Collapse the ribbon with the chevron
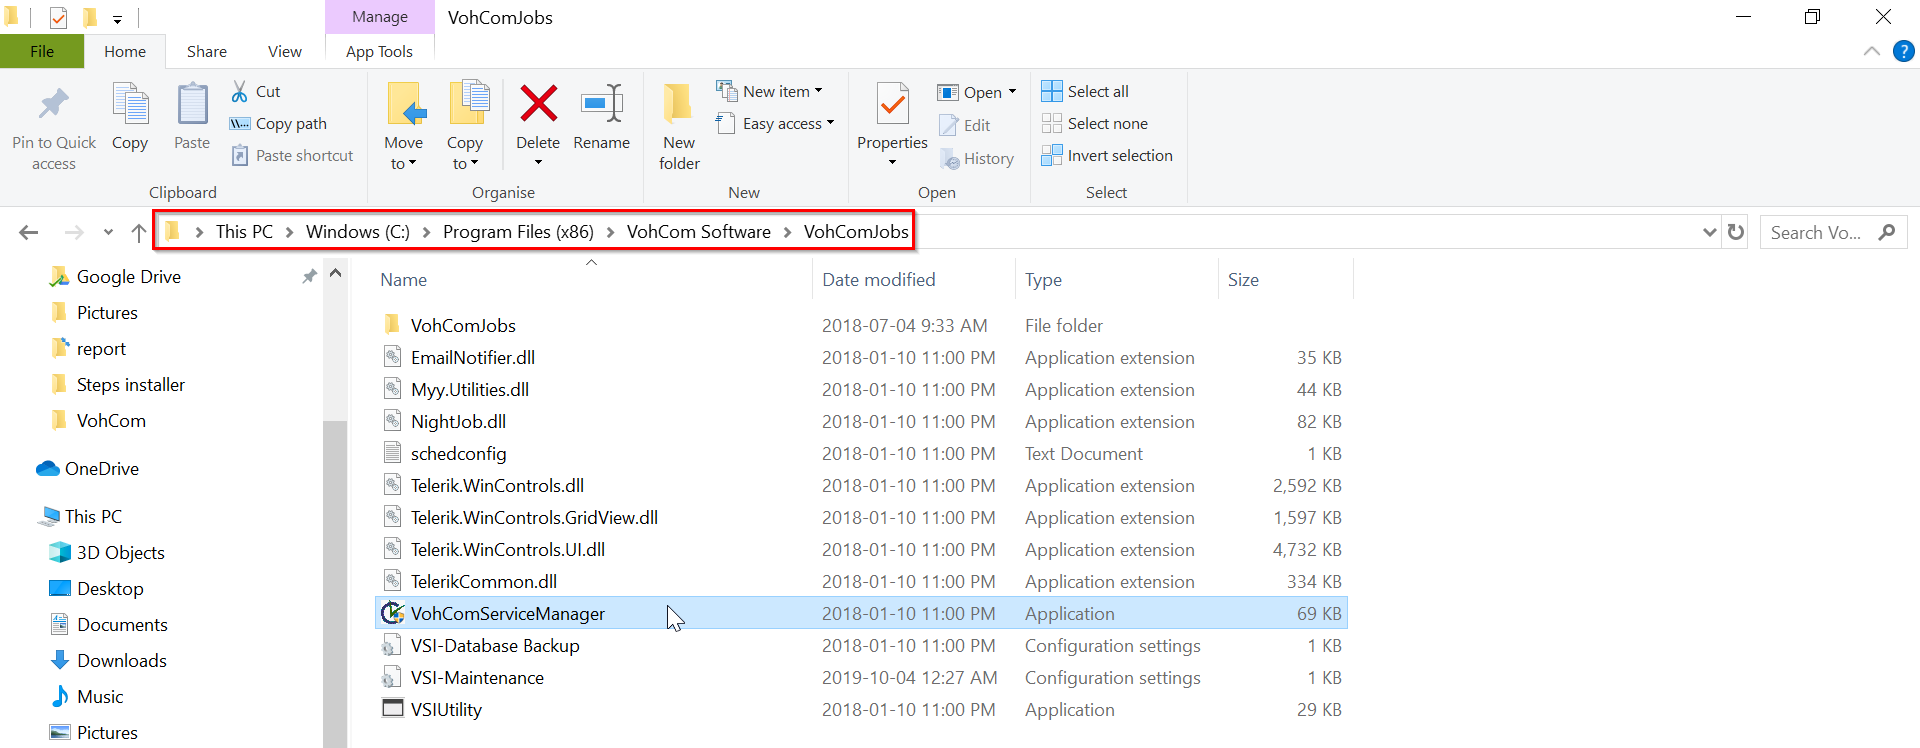Image resolution: width=1920 pixels, height=748 pixels. point(1872,51)
